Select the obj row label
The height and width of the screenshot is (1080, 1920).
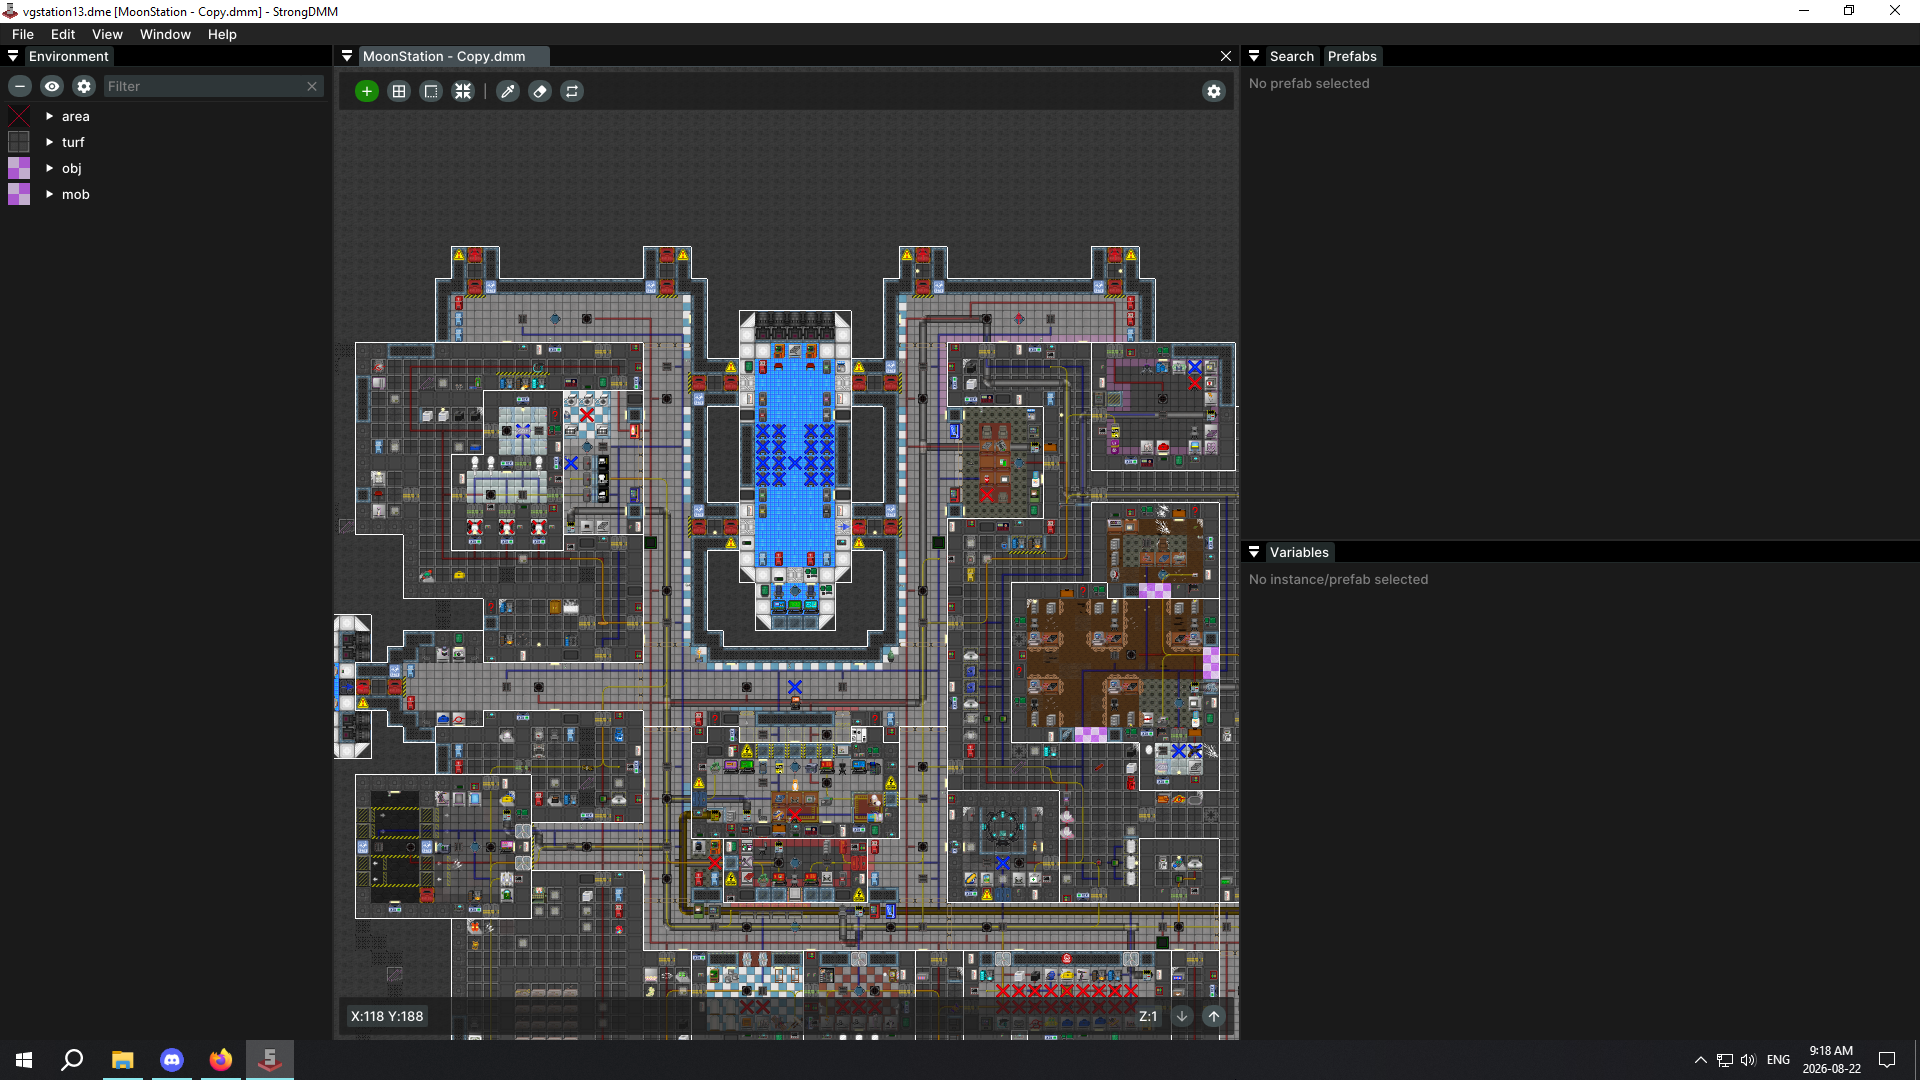[x=72, y=168]
